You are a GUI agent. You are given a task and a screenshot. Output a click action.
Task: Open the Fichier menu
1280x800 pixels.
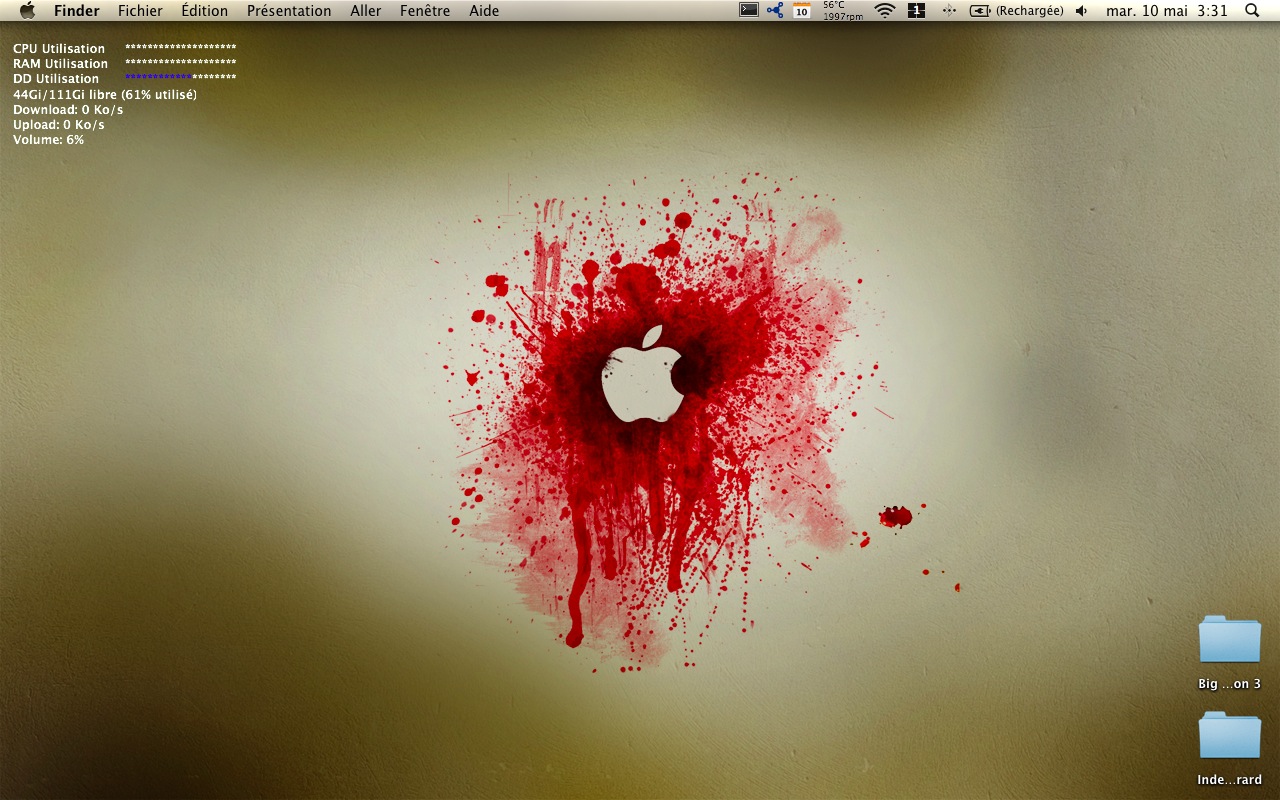pos(140,11)
